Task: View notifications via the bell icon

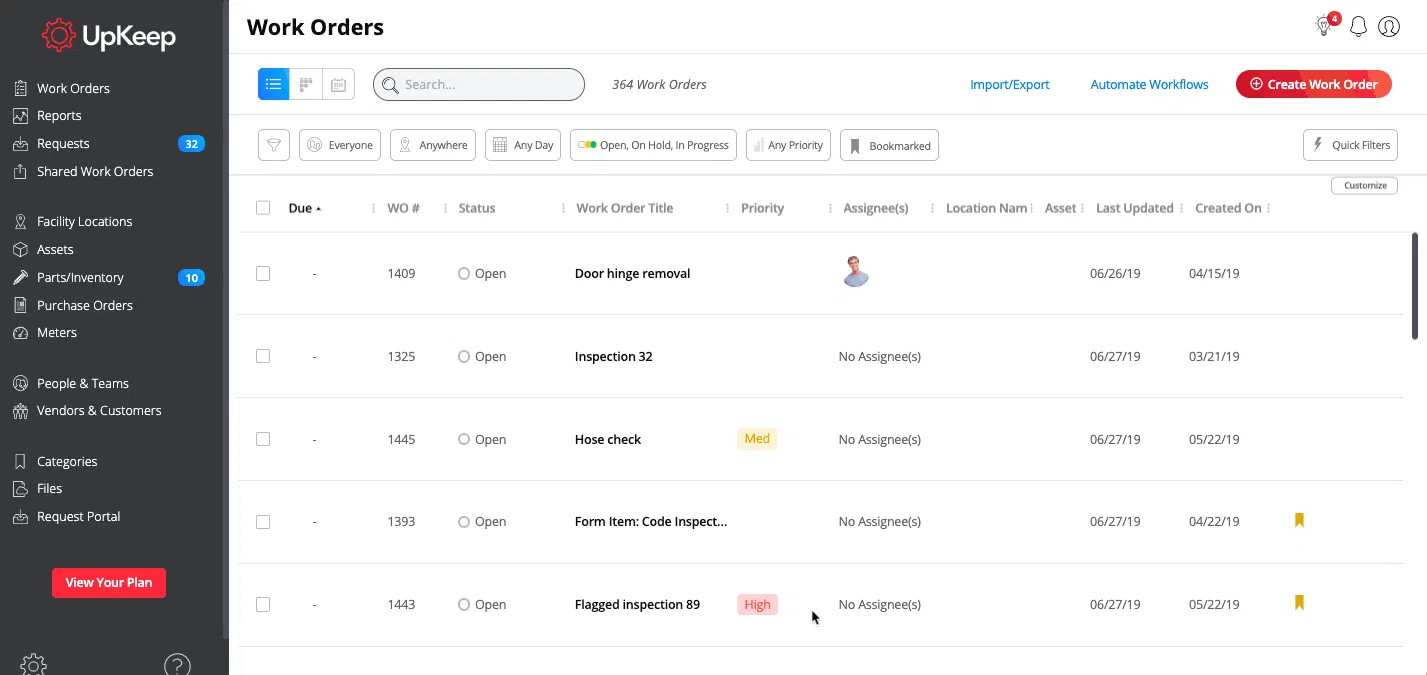Action: (x=1358, y=26)
